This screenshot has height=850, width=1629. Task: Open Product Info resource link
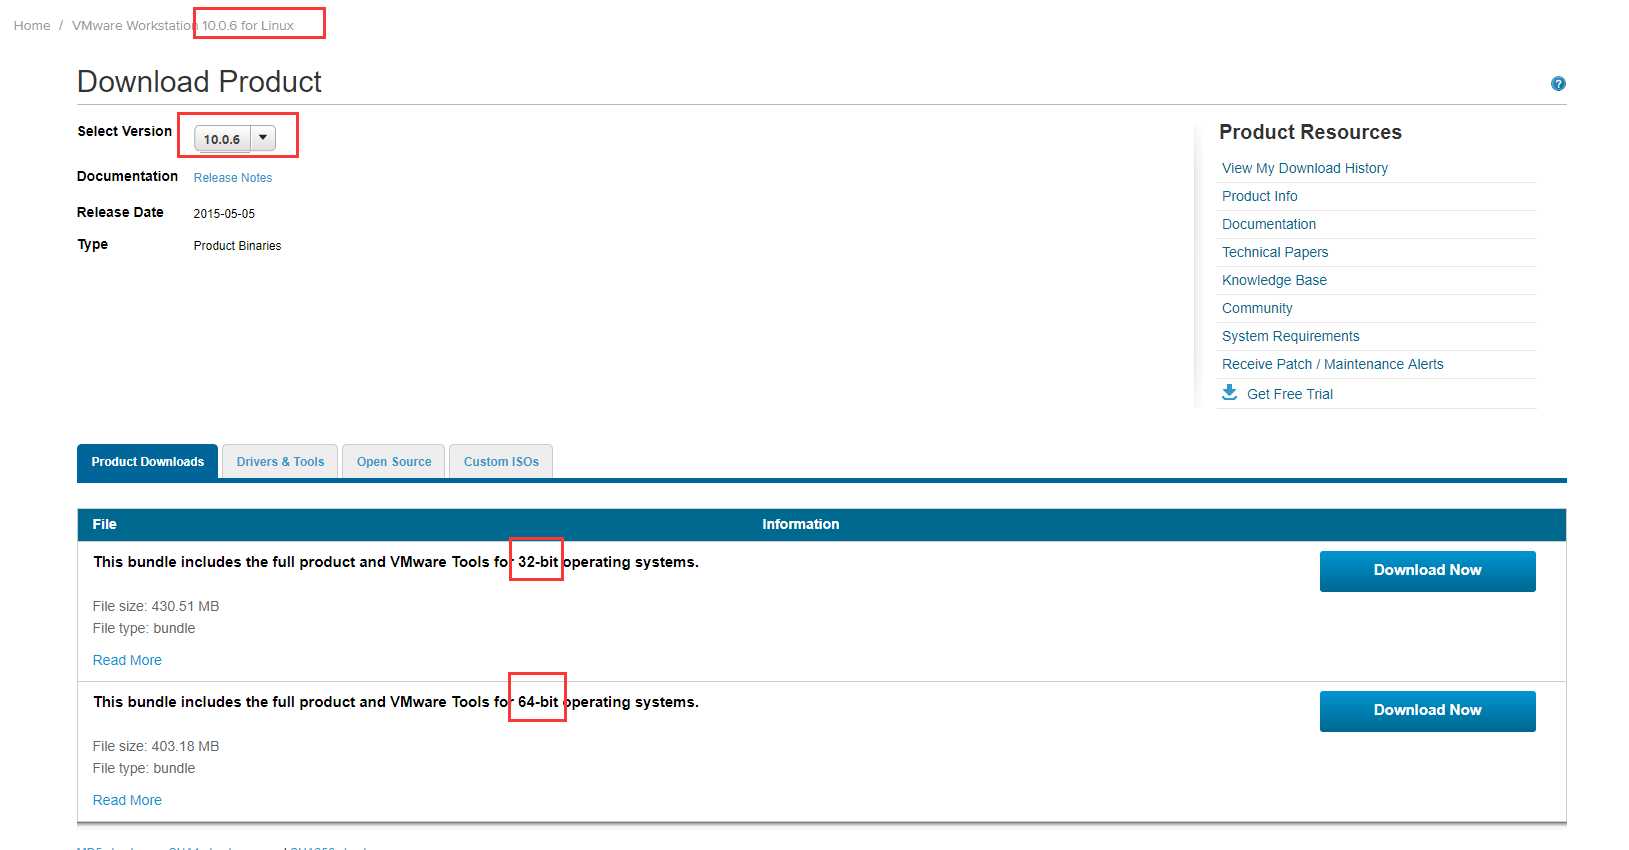(x=1260, y=196)
